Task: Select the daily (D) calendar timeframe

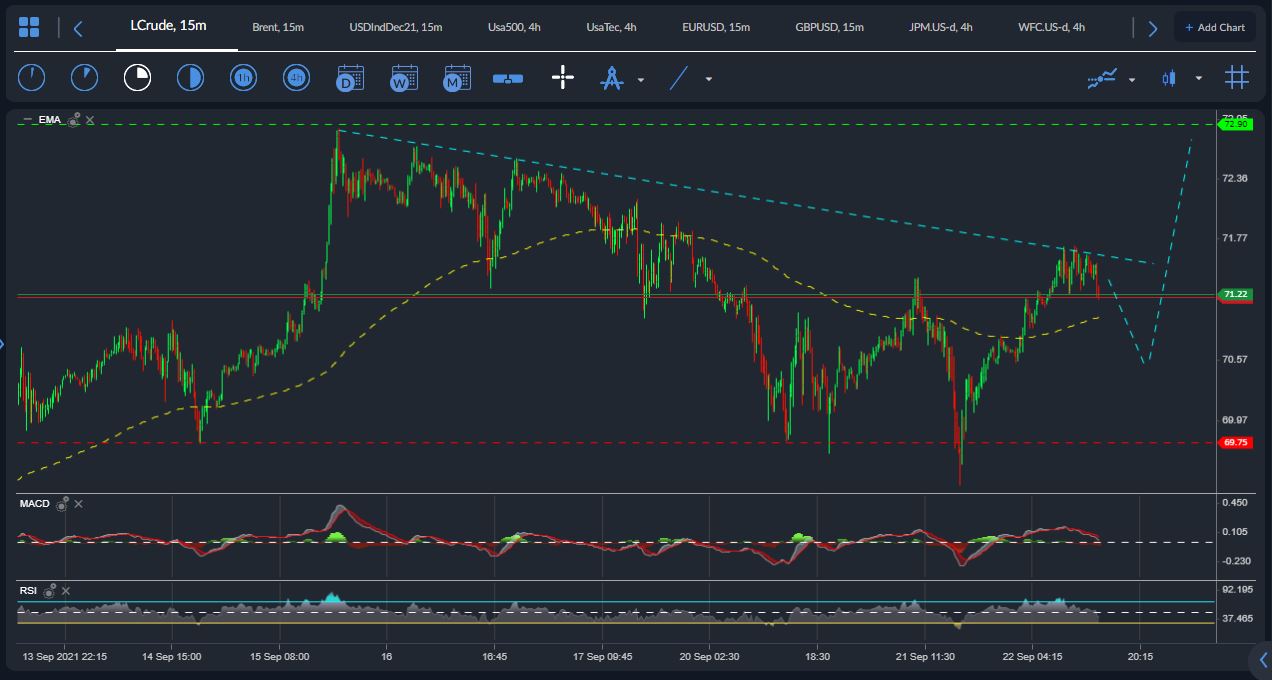Action: point(350,78)
